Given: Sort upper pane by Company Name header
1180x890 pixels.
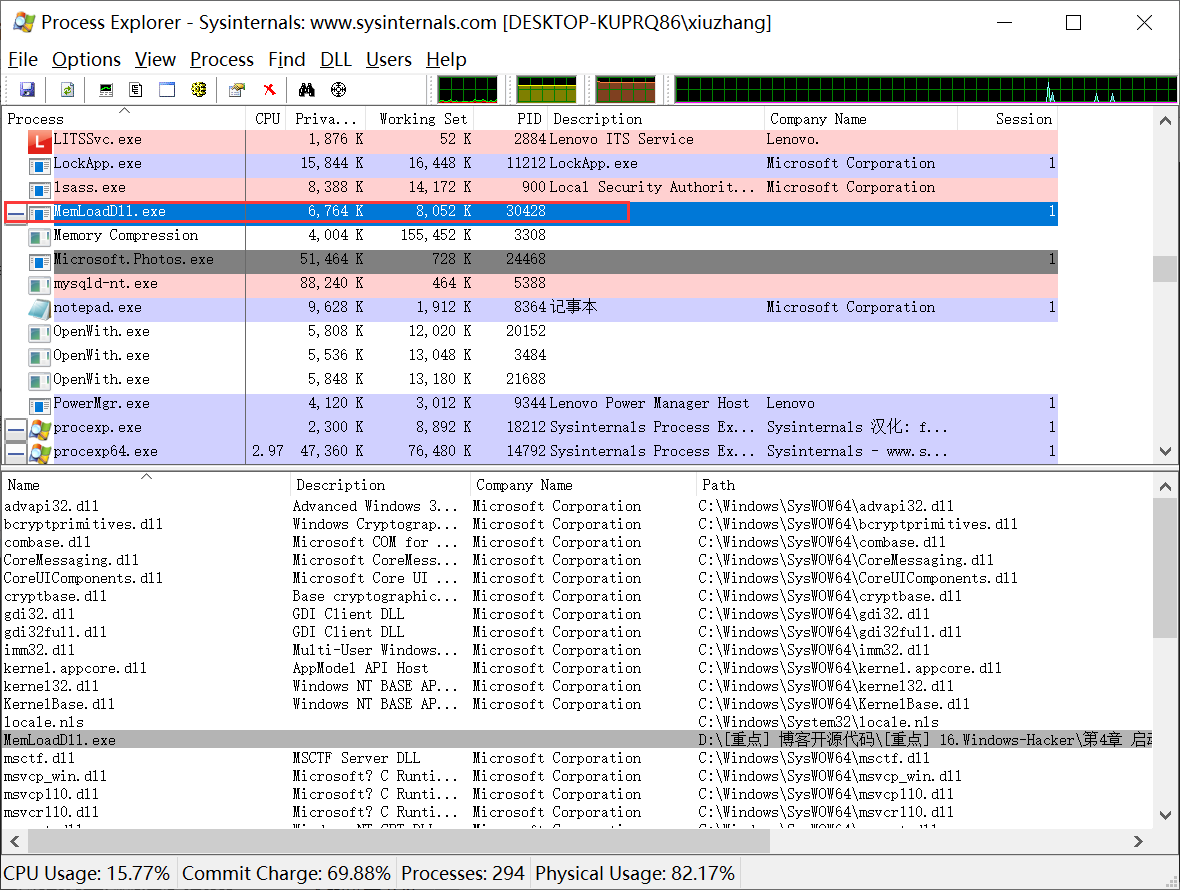Looking at the screenshot, I should tap(861, 119).
